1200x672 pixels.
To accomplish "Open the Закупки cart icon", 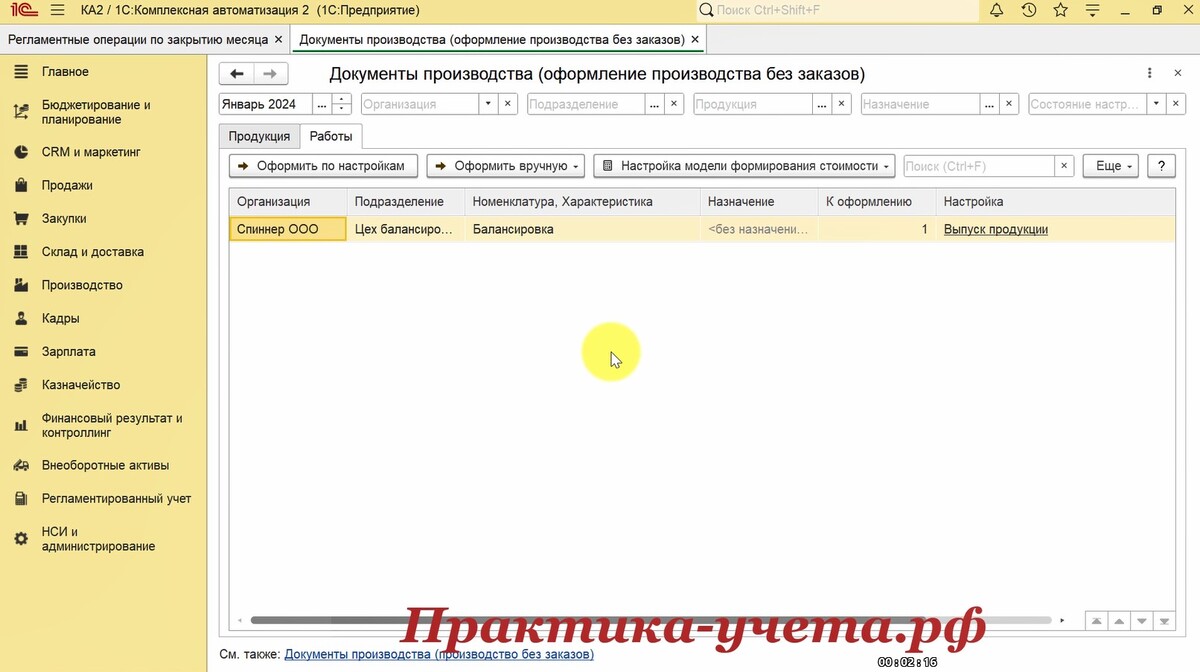I will 21,218.
